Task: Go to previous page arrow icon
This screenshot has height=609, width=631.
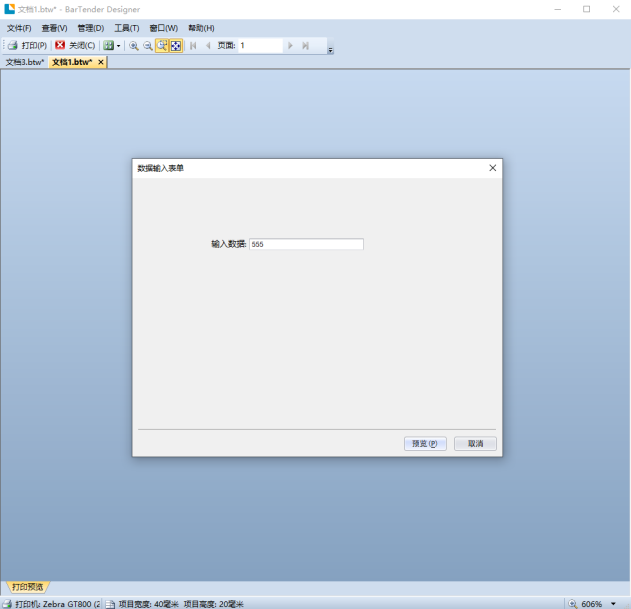Action: coord(208,46)
